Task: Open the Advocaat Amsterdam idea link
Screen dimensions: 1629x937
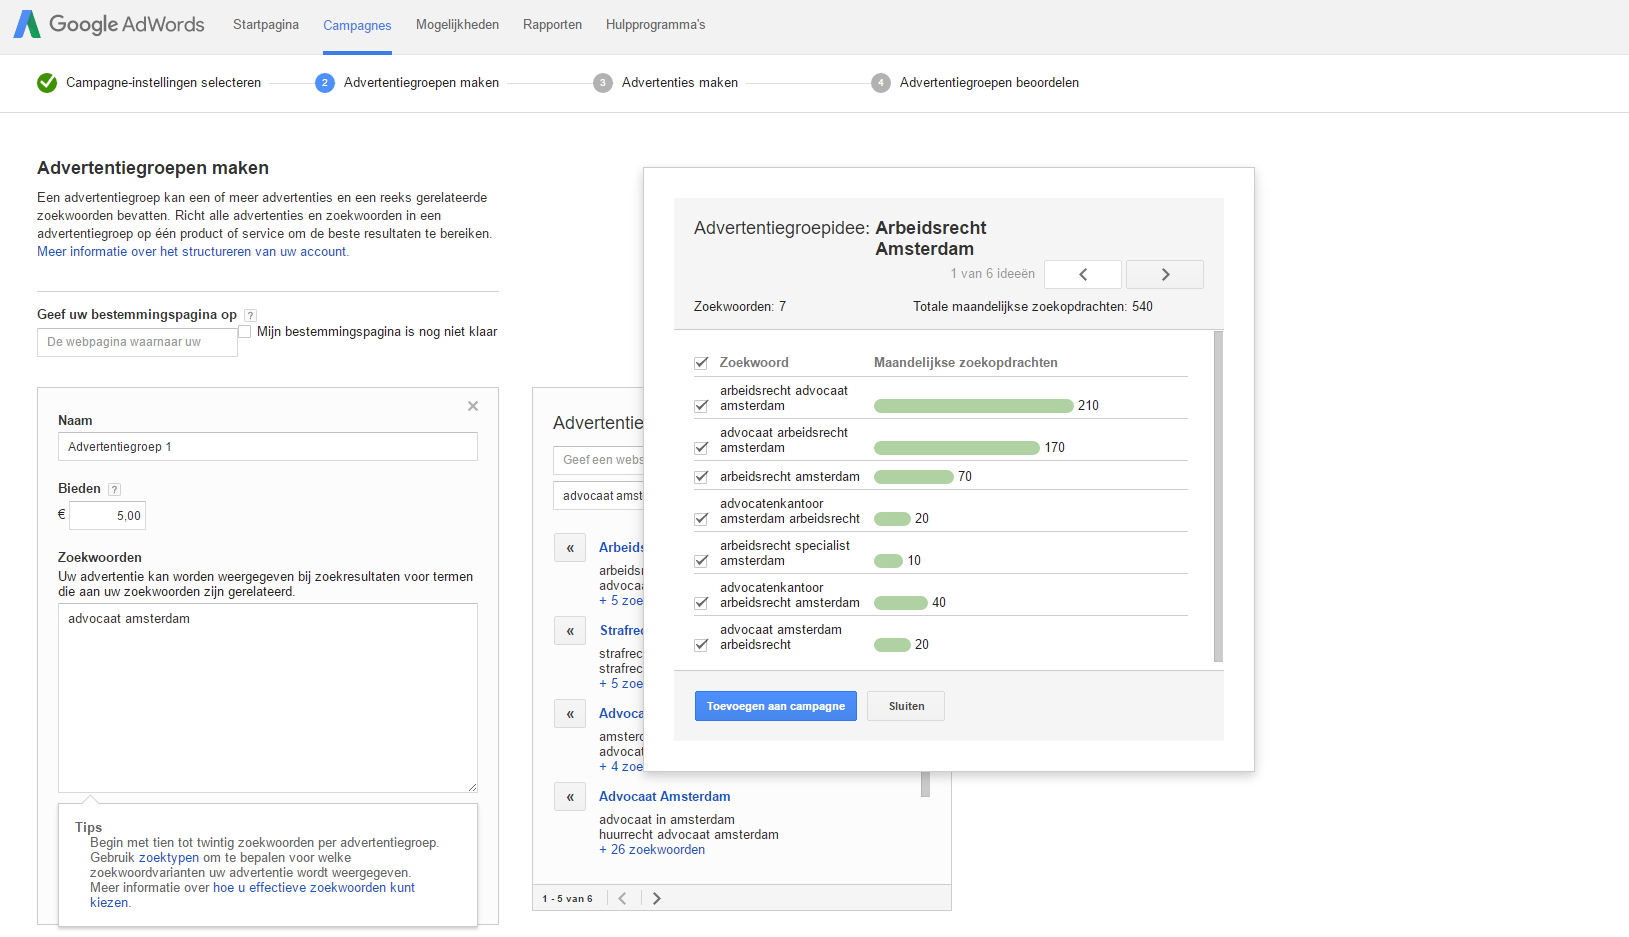Action: pos(665,797)
